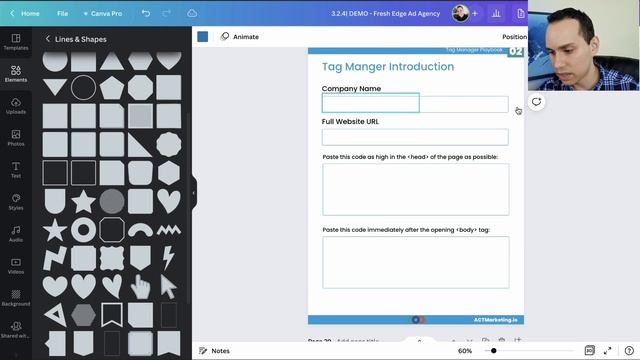640x360 pixels.
Task: Click the 60% zoom level
Action: point(465,351)
